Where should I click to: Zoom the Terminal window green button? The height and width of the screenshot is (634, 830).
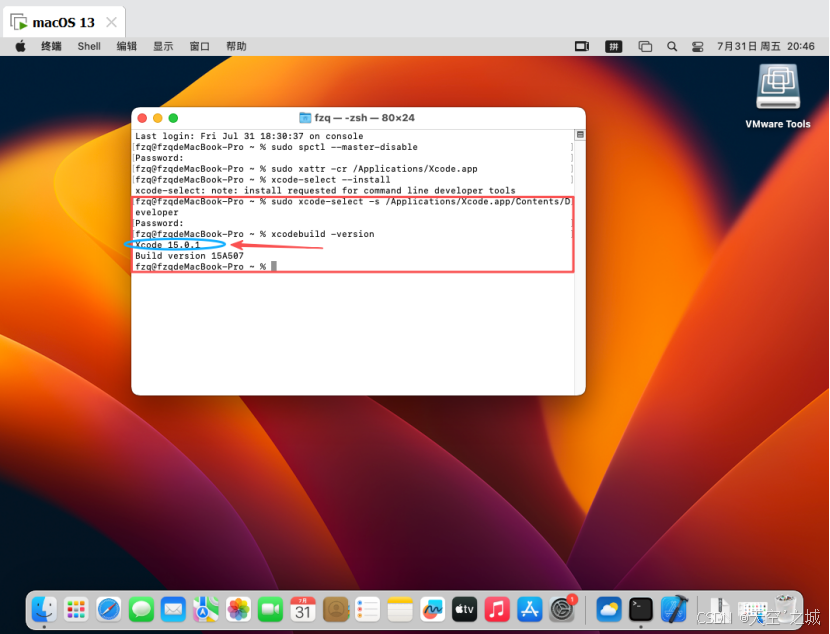[x=173, y=118]
